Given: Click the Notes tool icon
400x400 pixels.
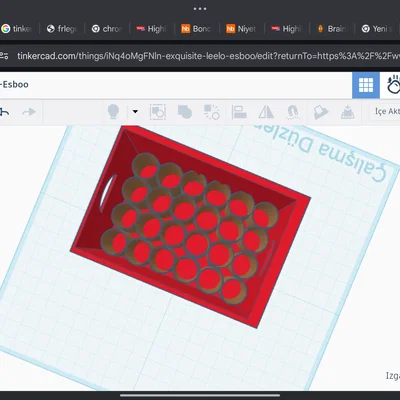Looking at the screenshot, I should [321, 112].
